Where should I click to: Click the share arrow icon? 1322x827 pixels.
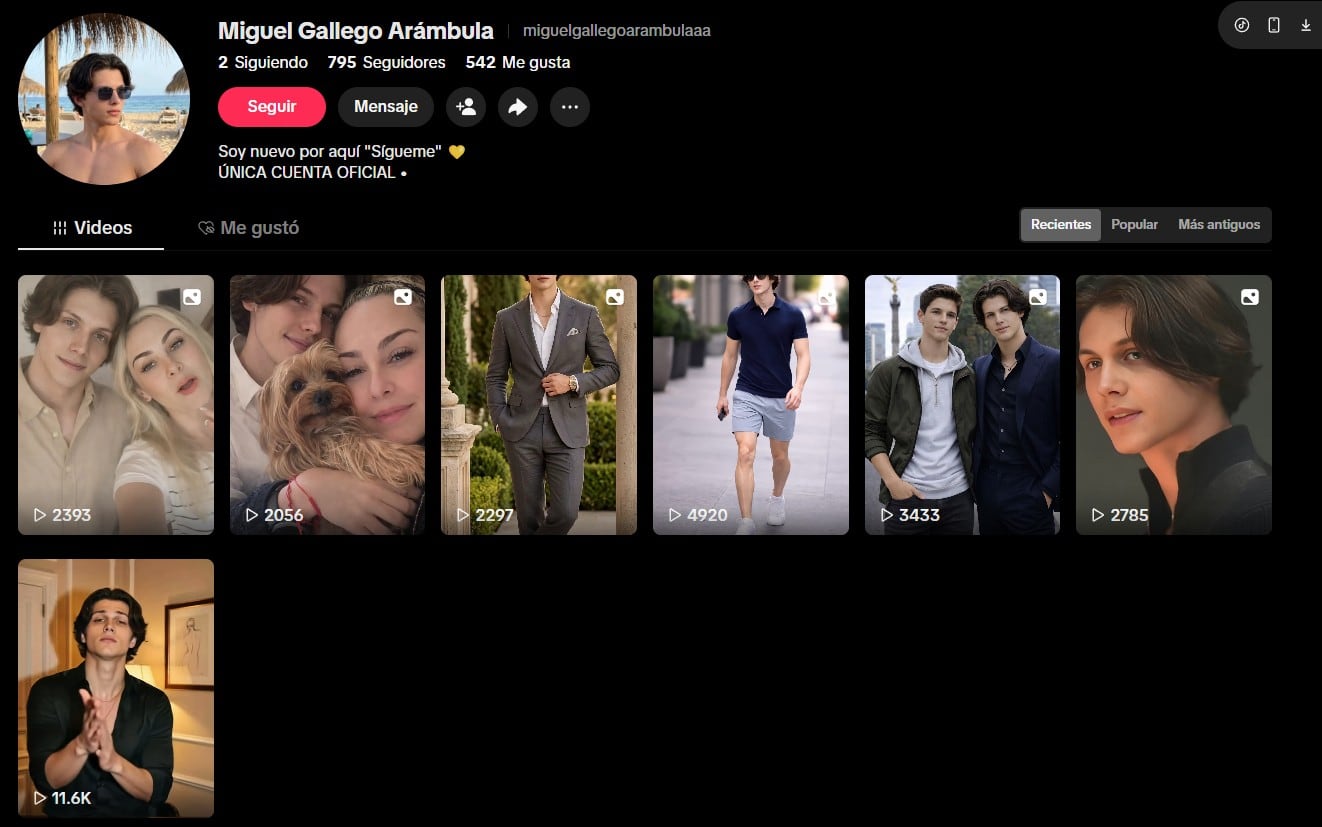(x=518, y=107)
